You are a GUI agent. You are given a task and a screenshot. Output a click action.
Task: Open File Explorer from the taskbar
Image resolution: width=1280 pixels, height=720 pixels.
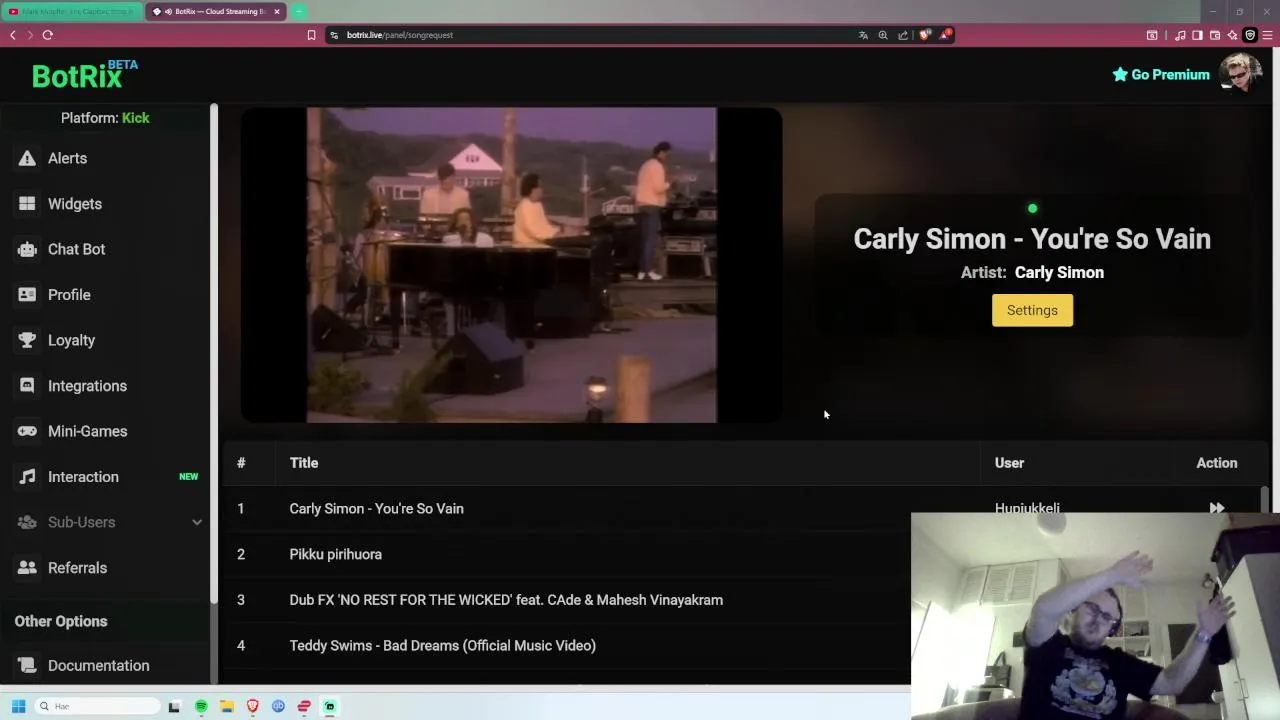click(x=227, y=706)
